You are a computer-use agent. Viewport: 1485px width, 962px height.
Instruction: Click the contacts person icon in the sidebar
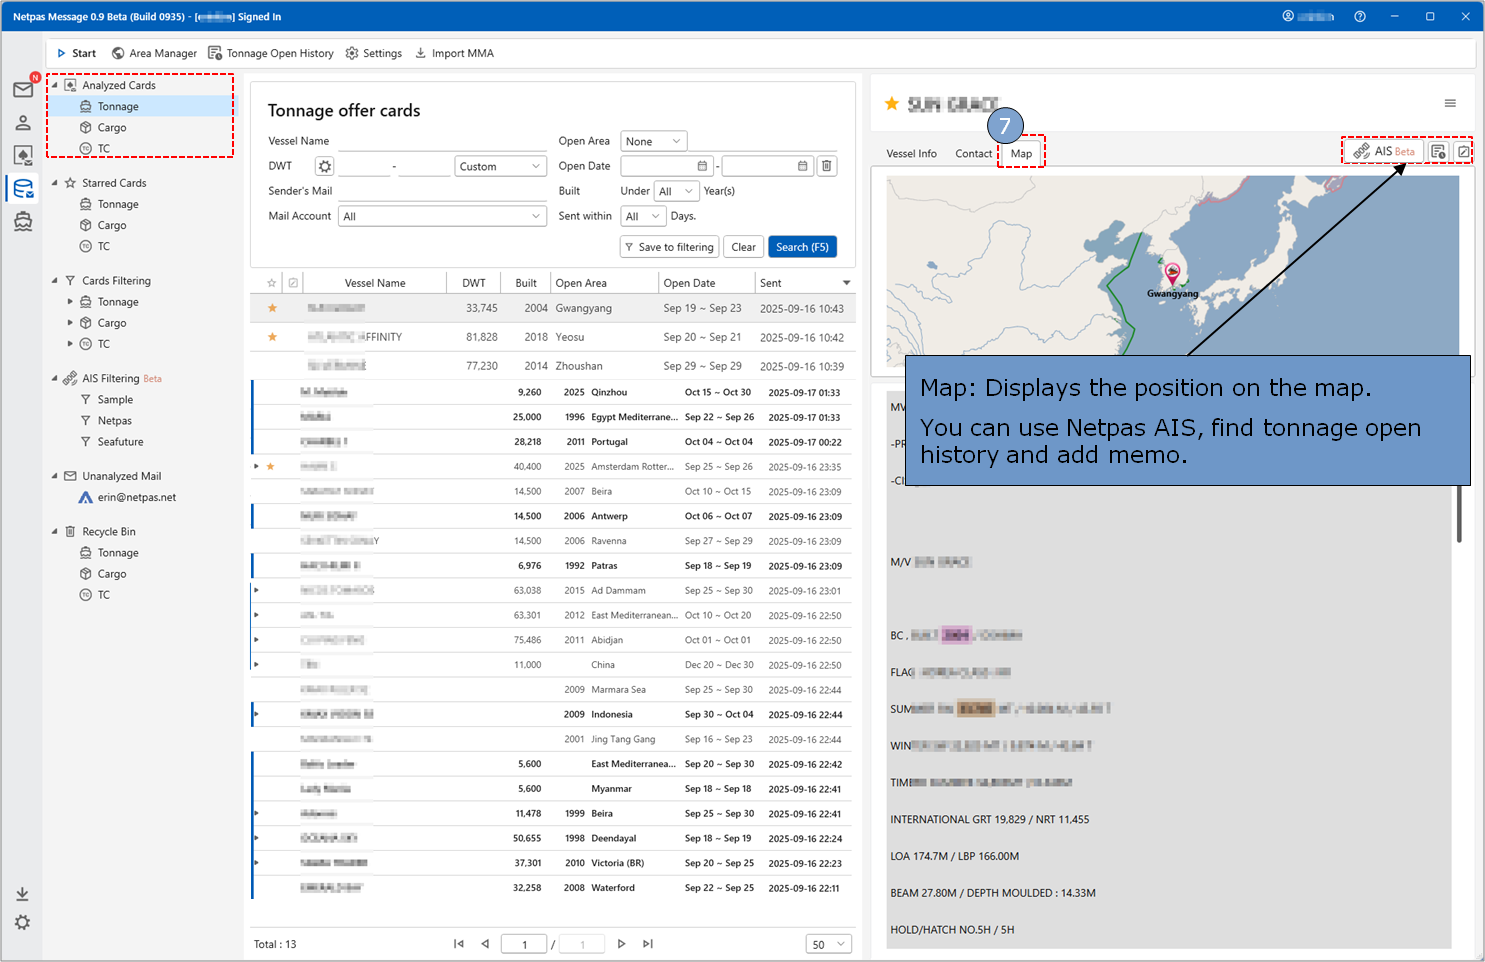(x=23, y=123)
